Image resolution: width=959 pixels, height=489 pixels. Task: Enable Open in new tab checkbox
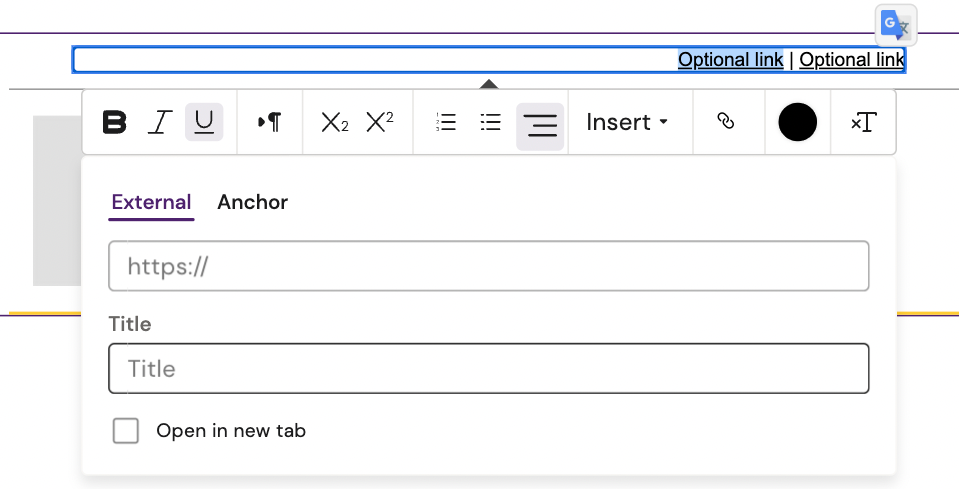[126, 431]
